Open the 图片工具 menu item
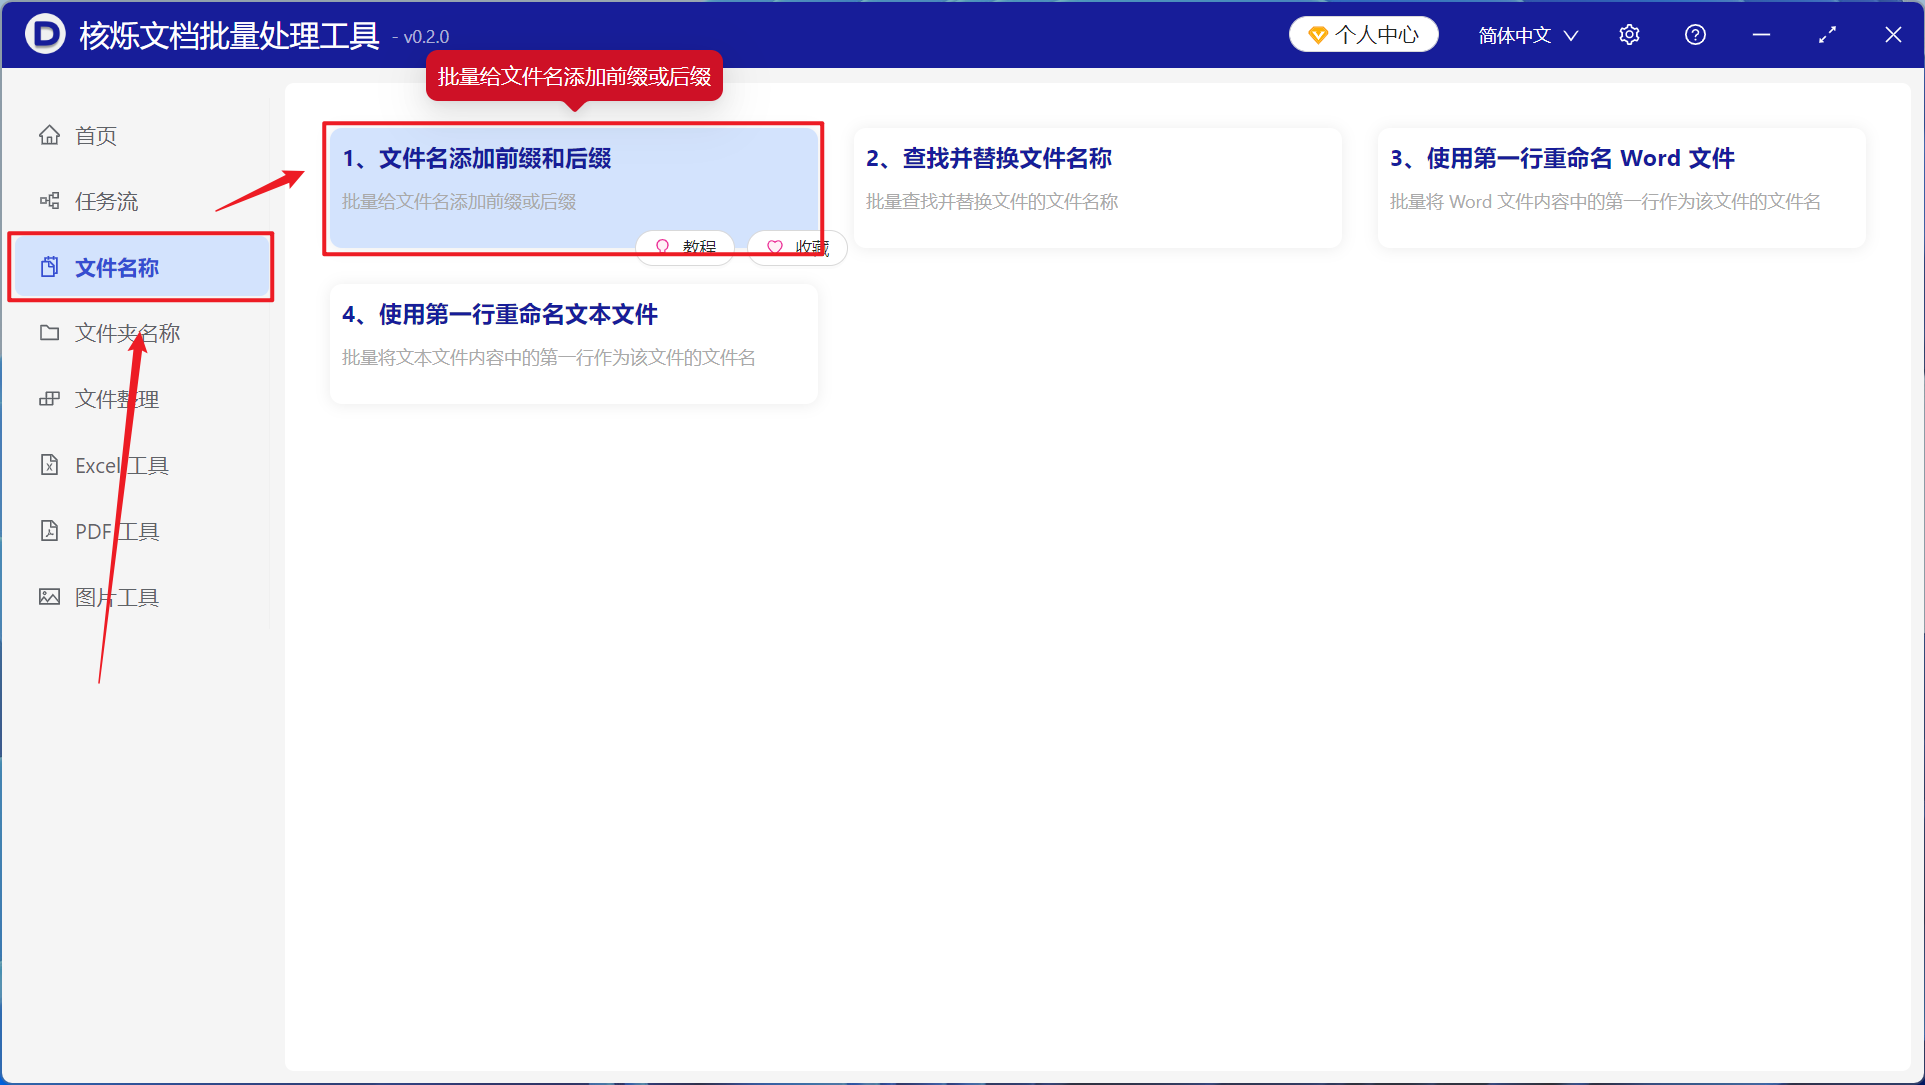Image resolution: width=1925 pixels, height=1085 pixels. [x=141, y=597]
